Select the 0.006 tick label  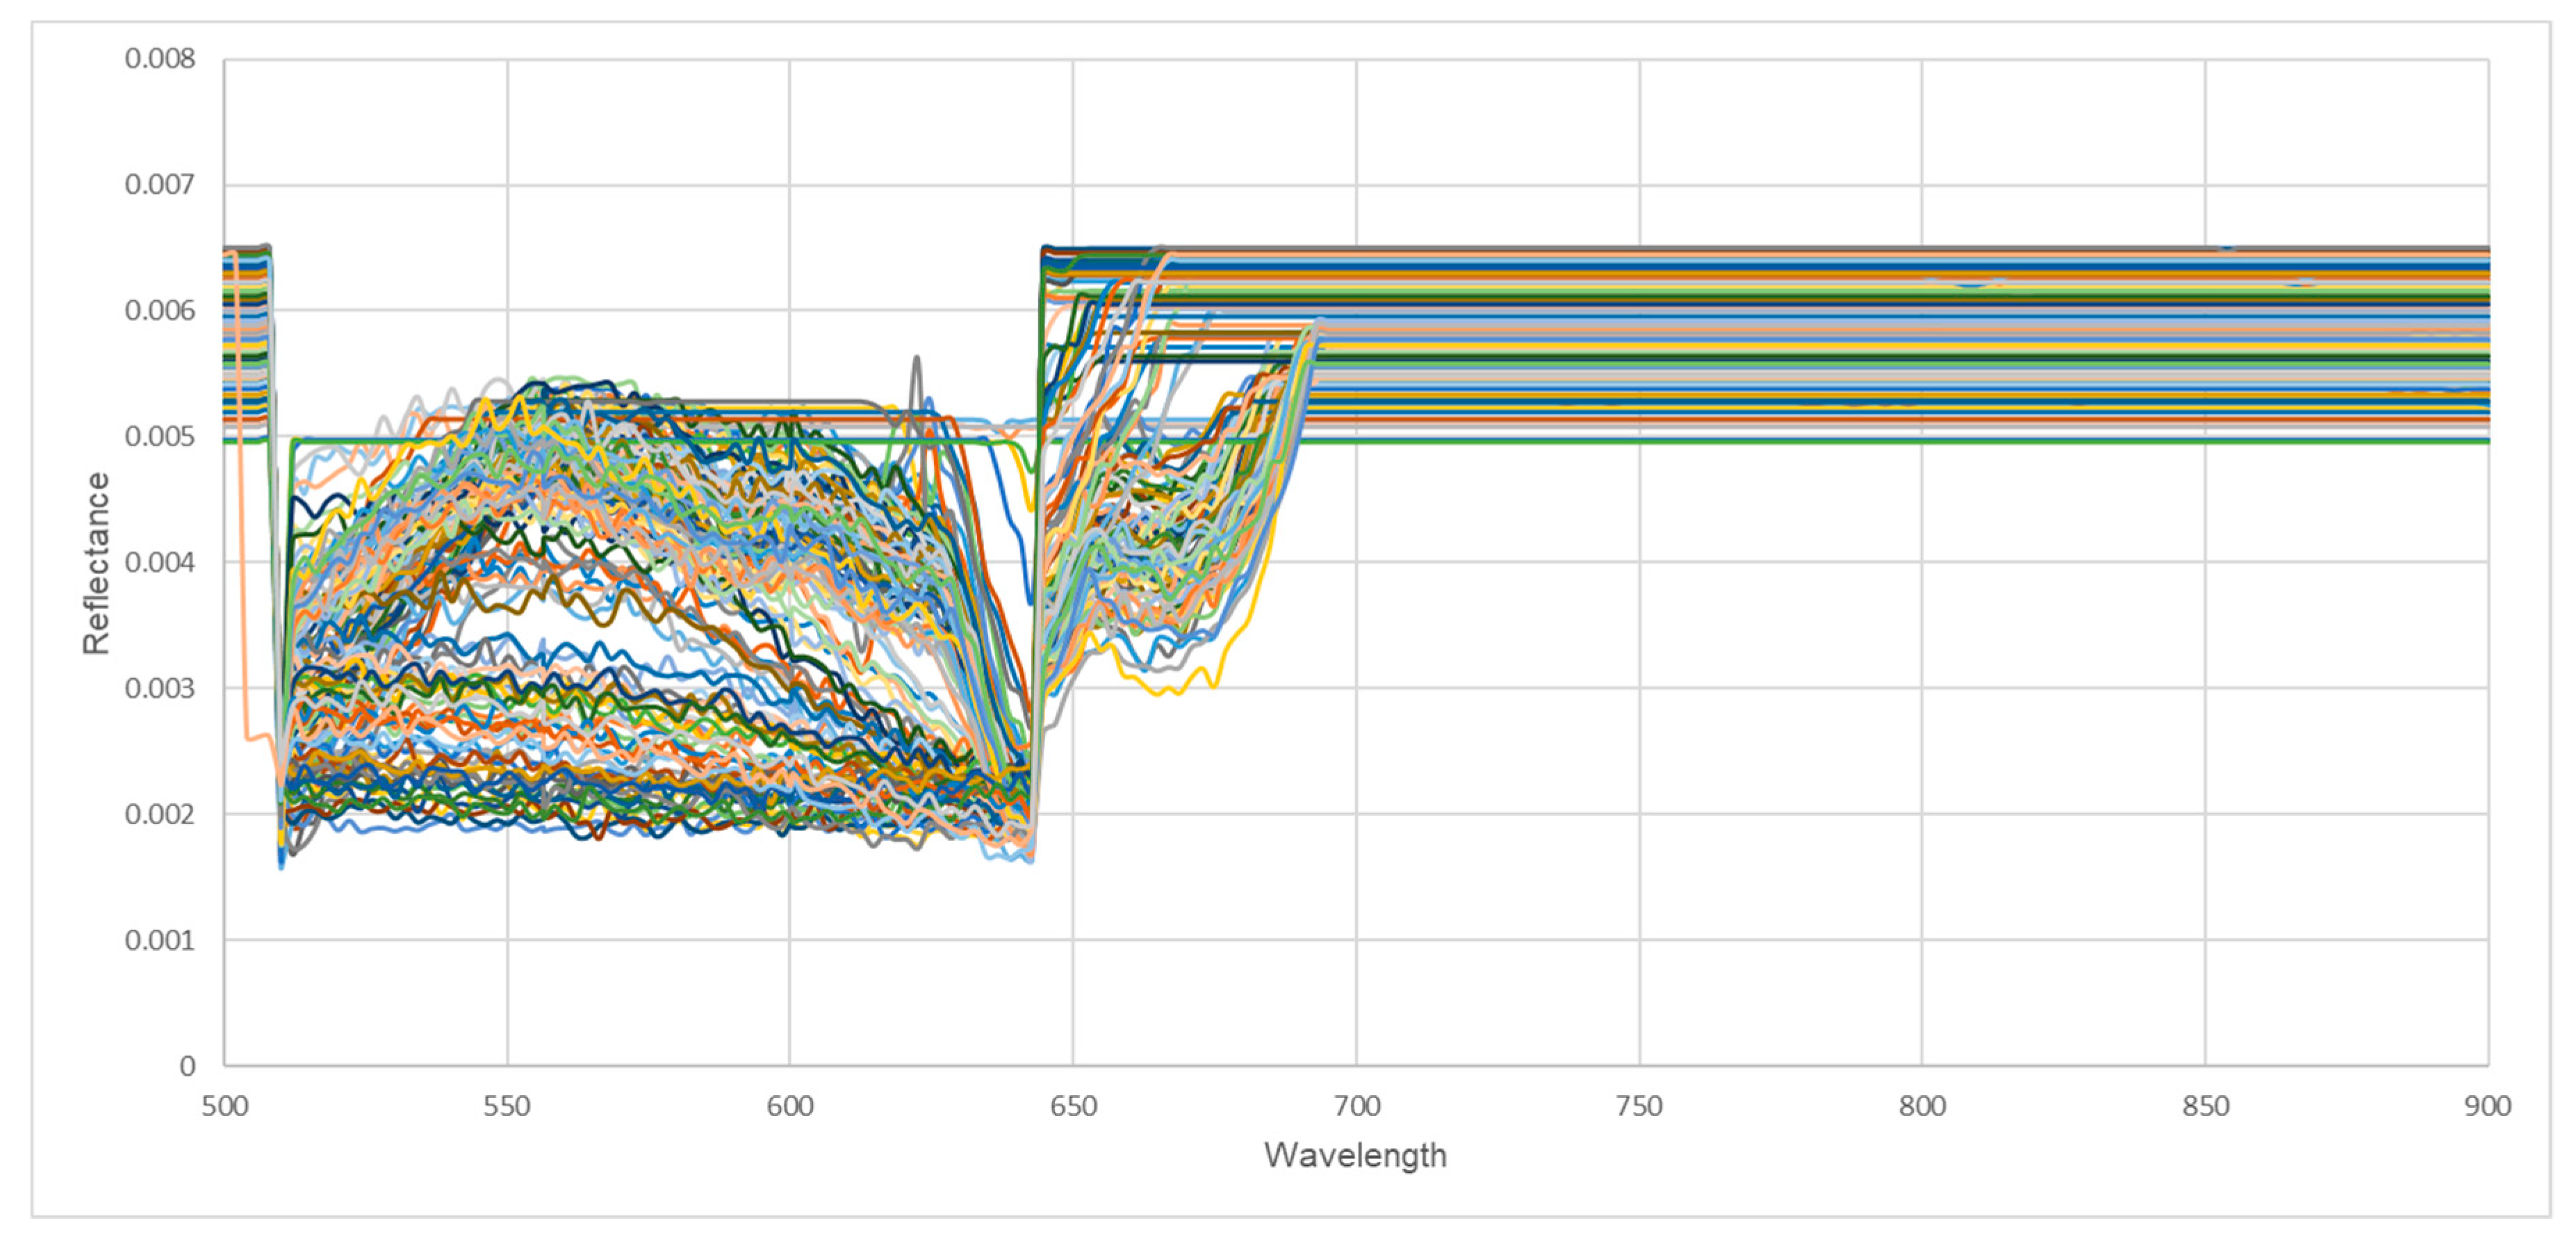point(160,311)
